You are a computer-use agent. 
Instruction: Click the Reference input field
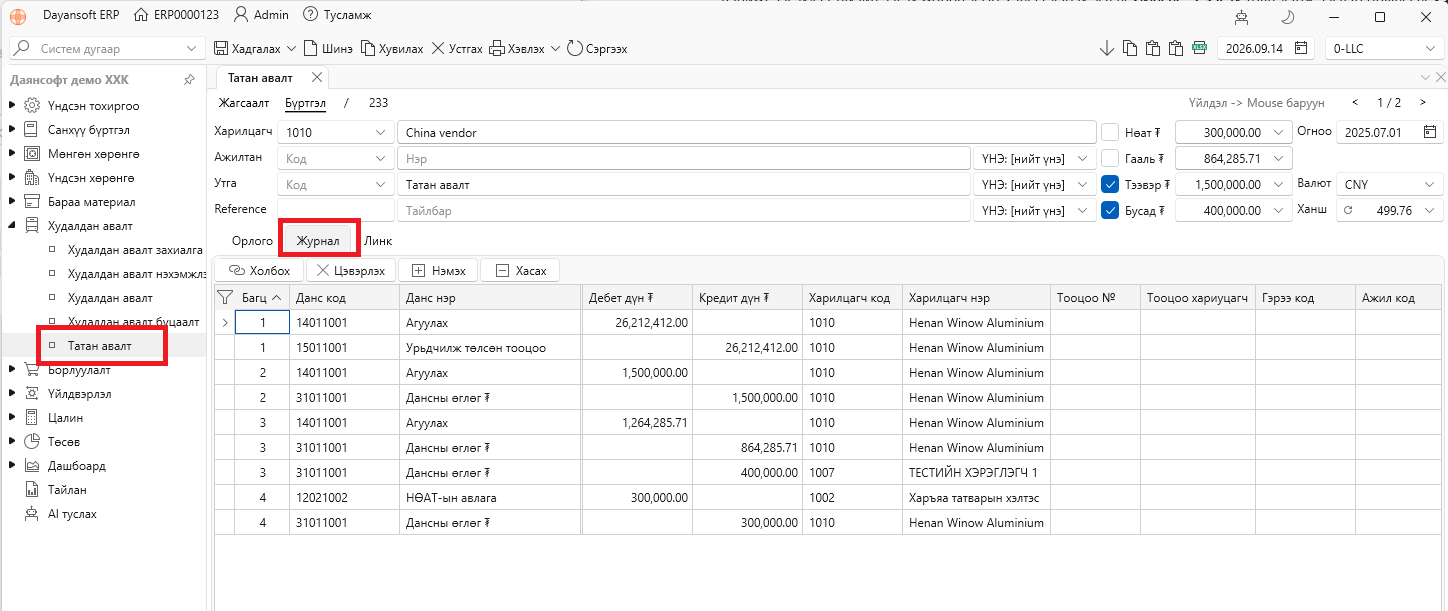point(335,210)
